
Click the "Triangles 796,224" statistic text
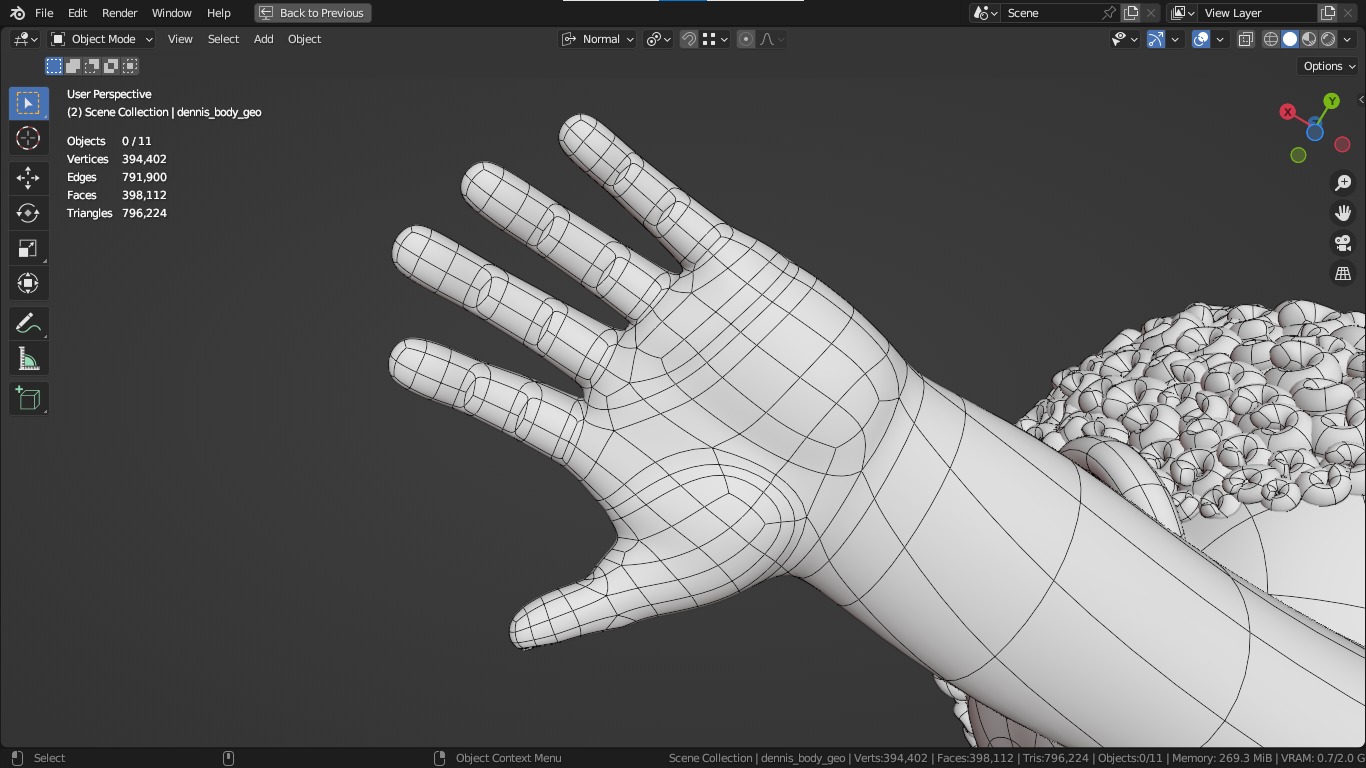click(x=117, y=213)
